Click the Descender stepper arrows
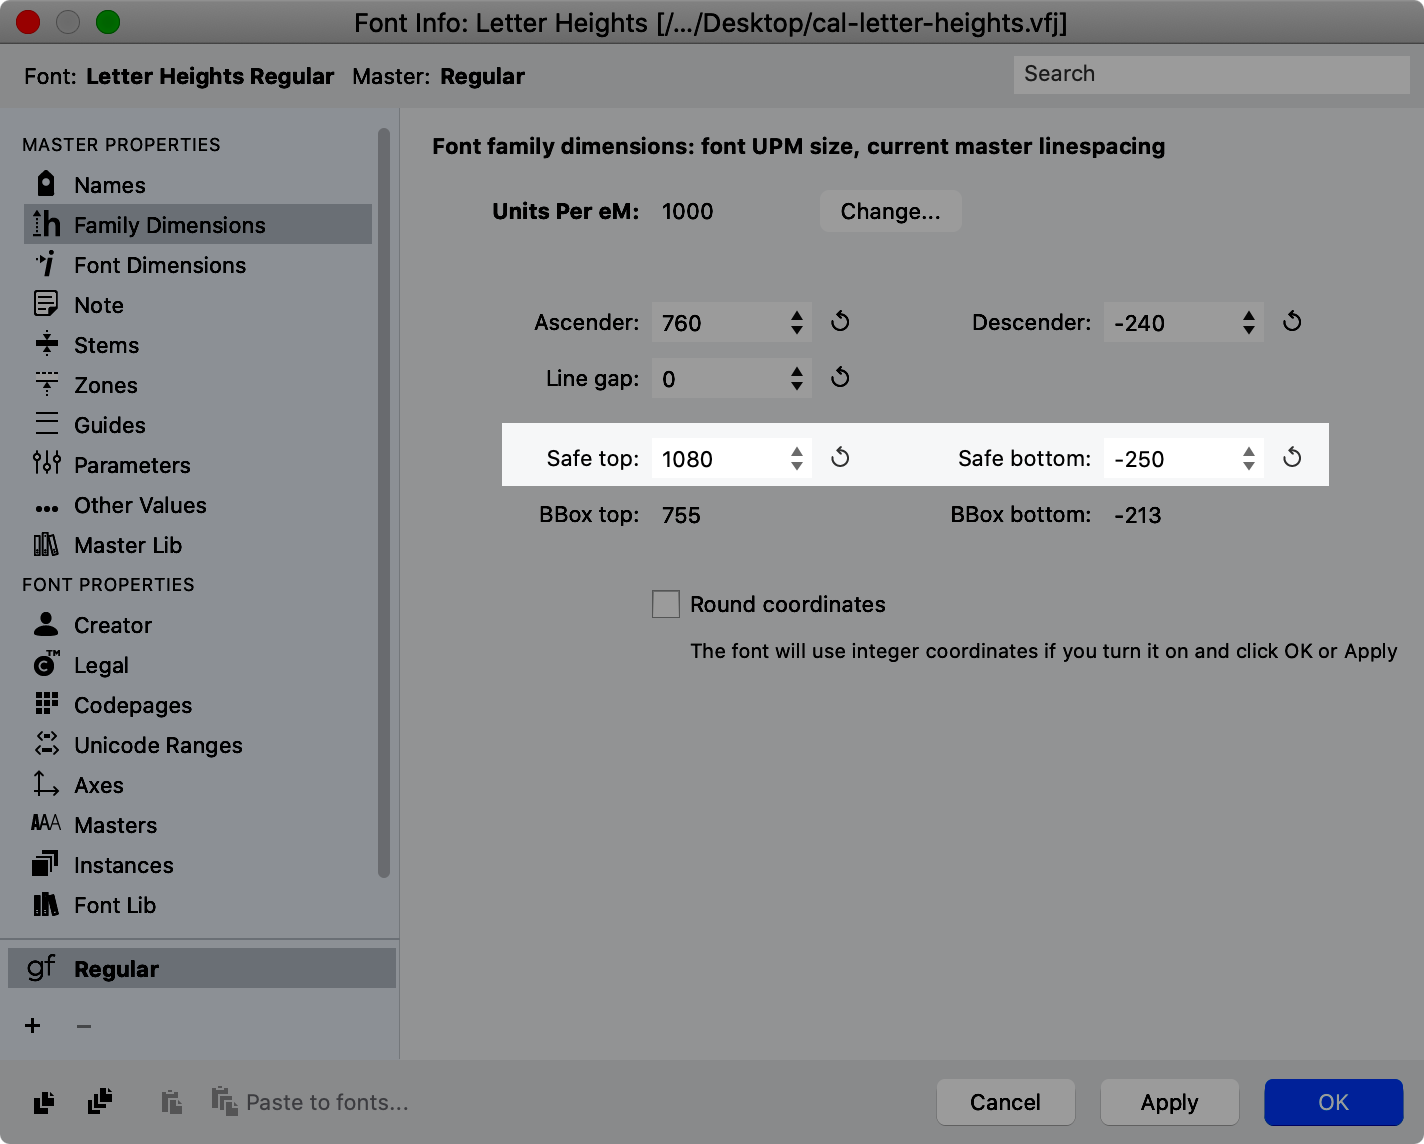1424x1144 pixels. click(x=1249, y=322)
